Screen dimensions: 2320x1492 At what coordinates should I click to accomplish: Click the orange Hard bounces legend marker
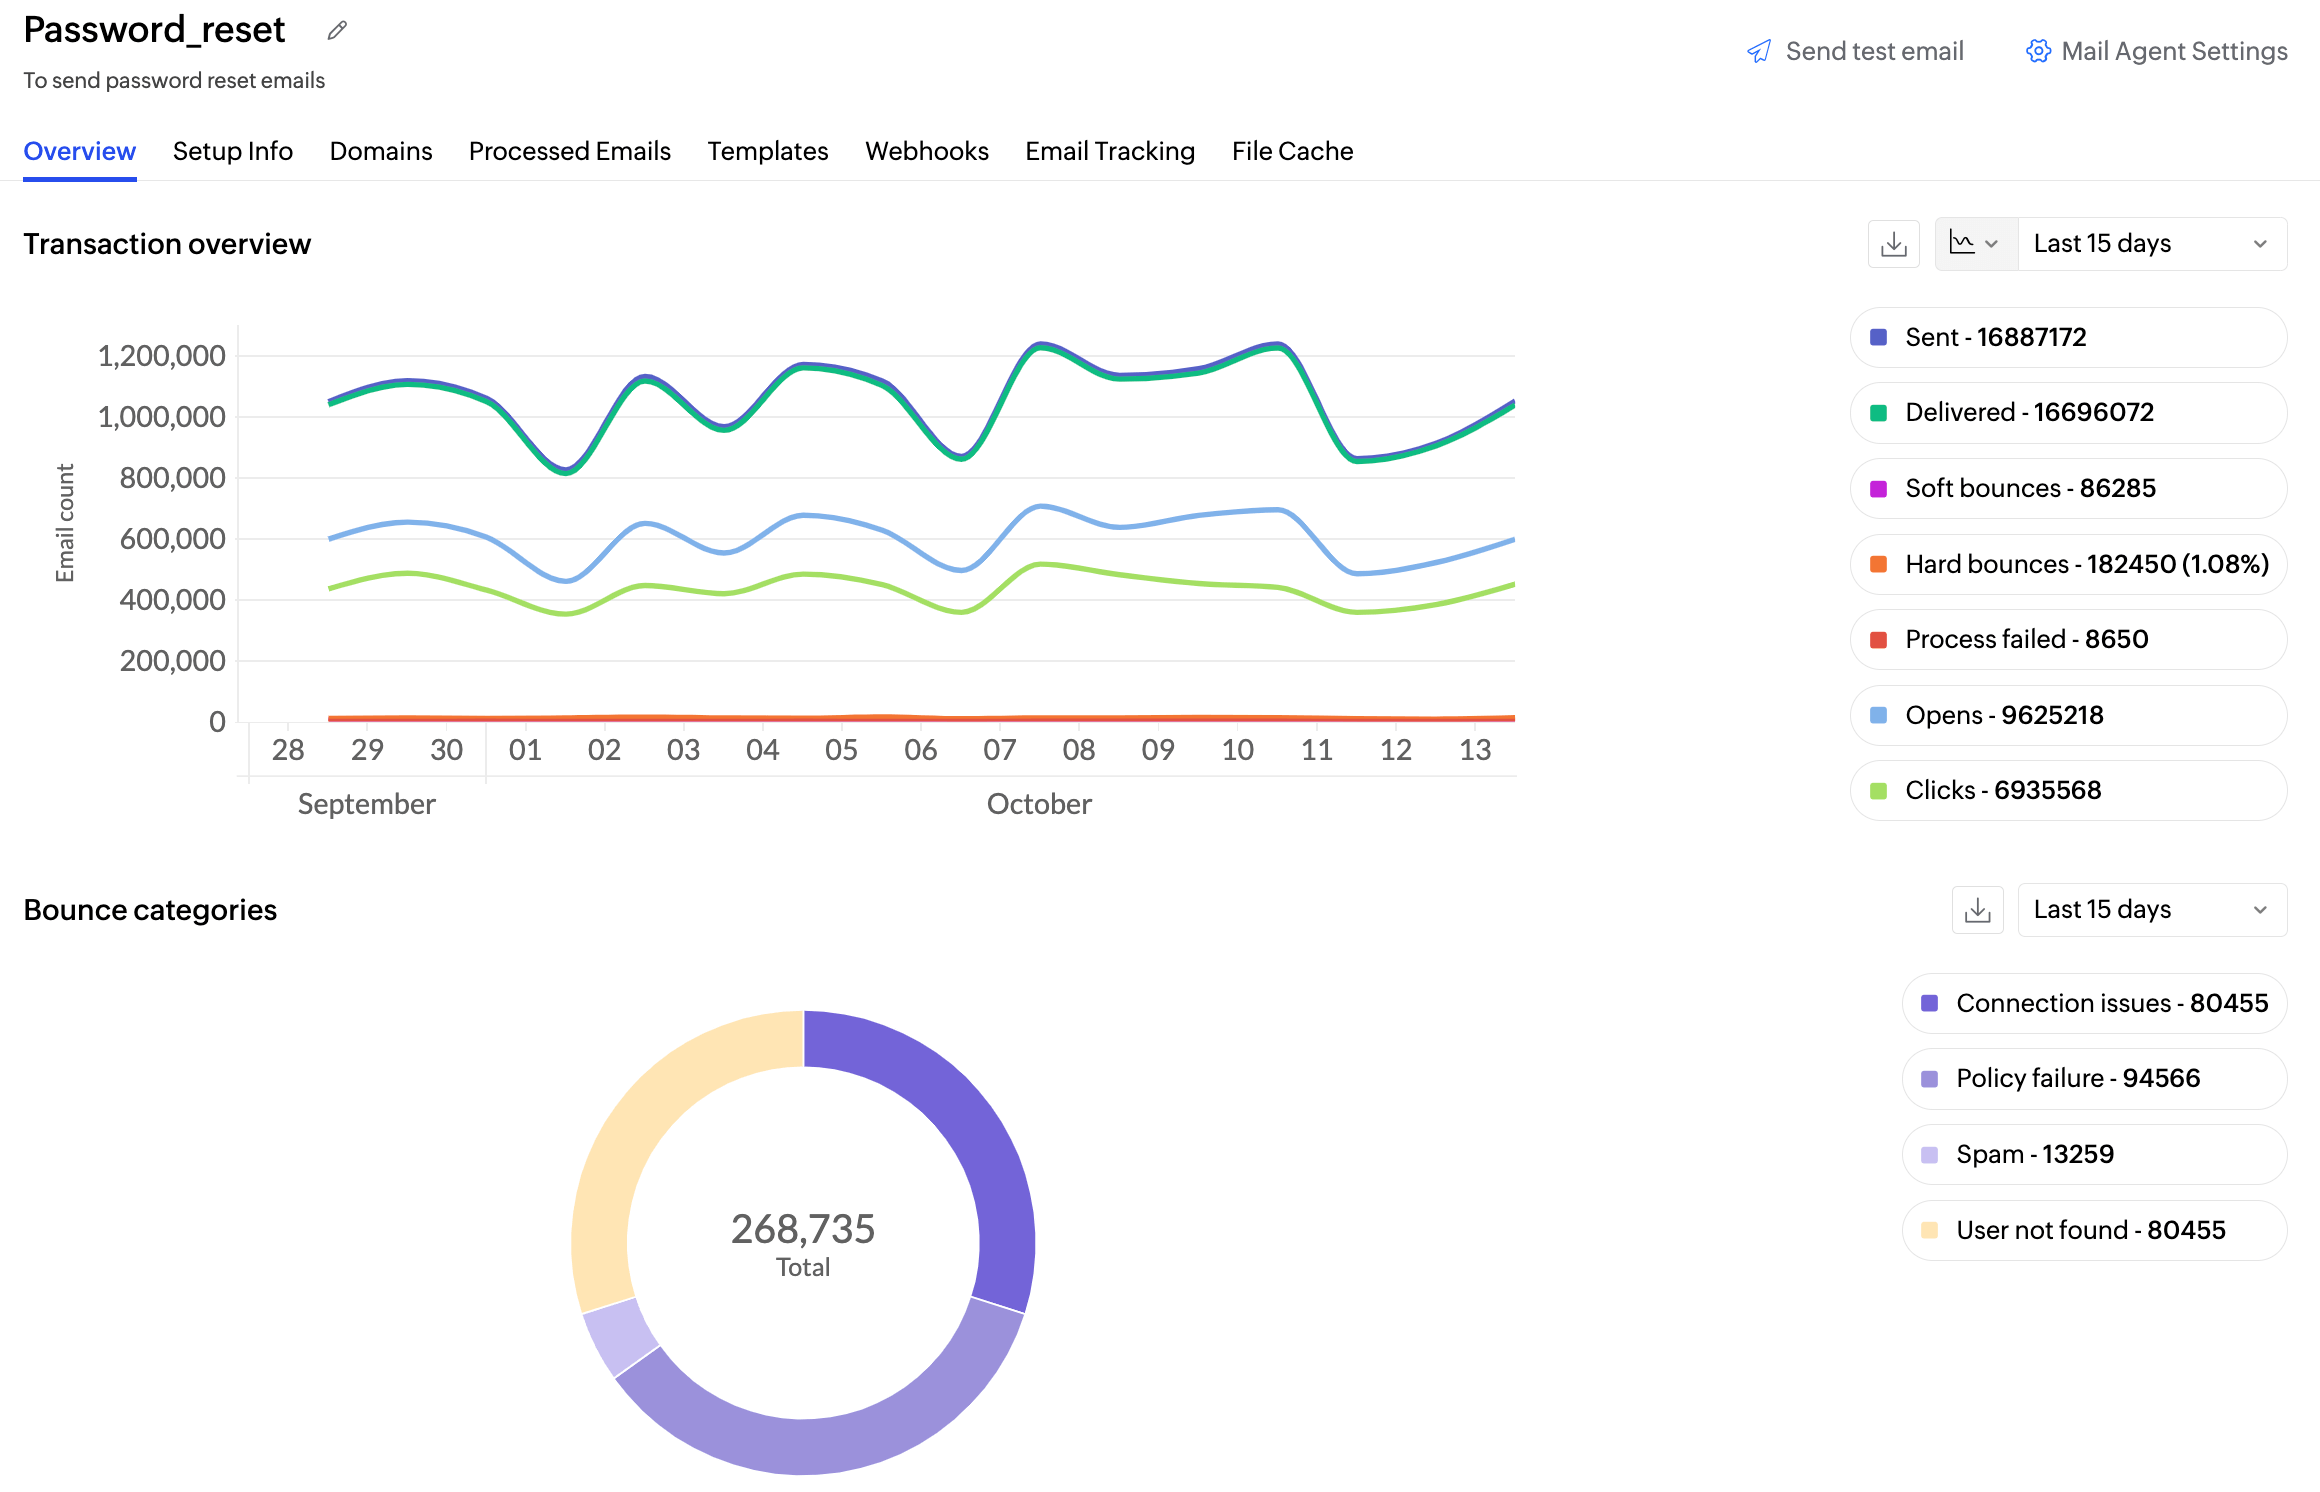click(x=1879, y=564)
